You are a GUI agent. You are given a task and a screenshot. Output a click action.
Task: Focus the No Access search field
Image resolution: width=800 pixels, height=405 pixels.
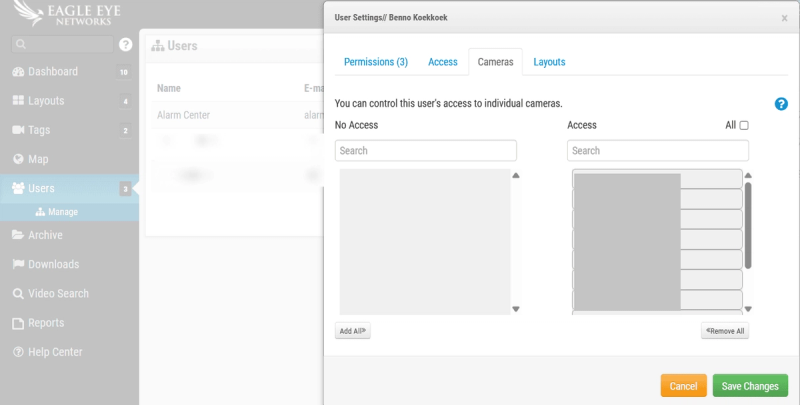(426, 151)
